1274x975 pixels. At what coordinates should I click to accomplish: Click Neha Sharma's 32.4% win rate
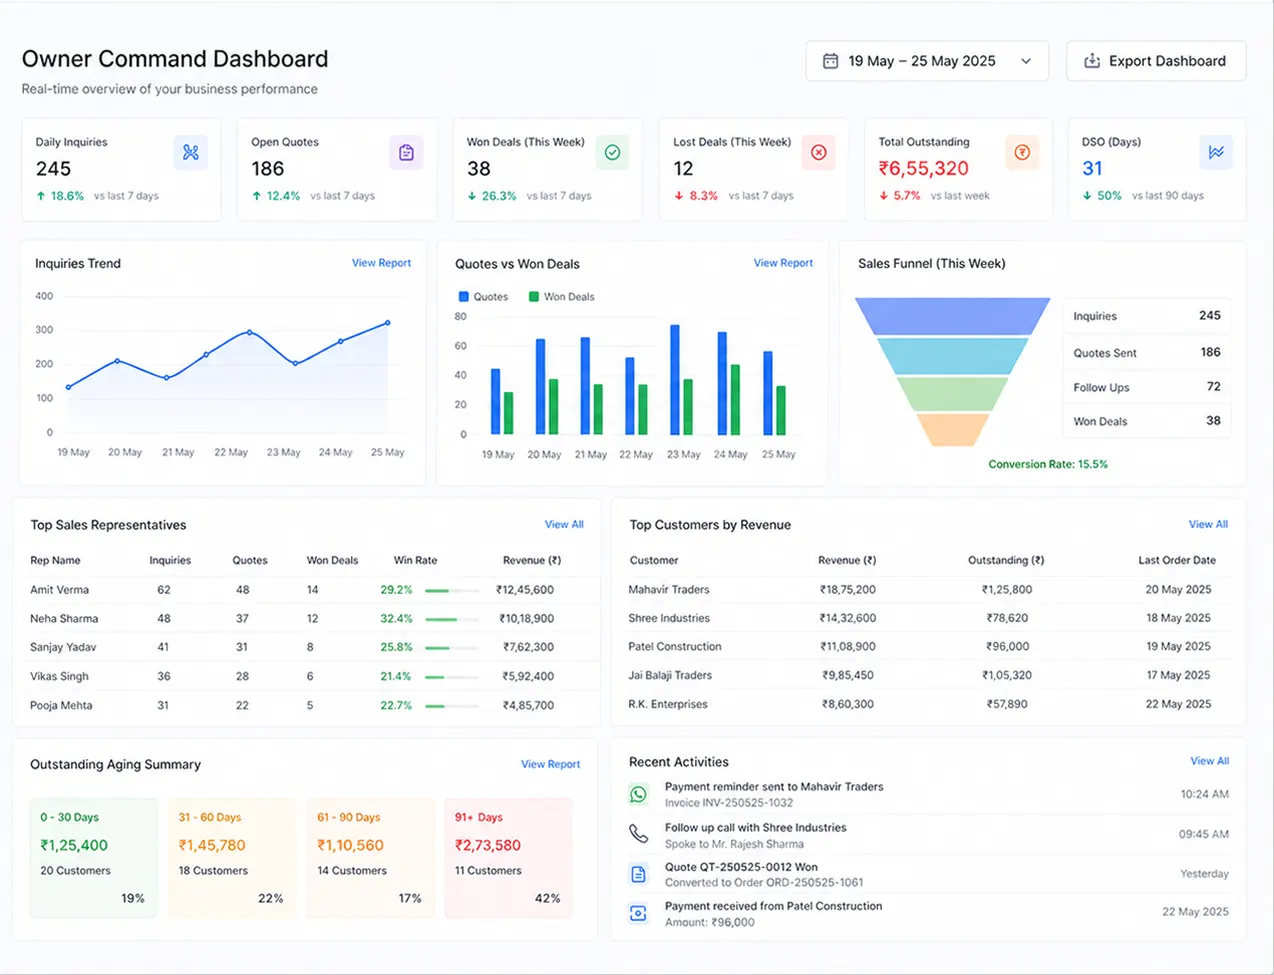[396, 619]
